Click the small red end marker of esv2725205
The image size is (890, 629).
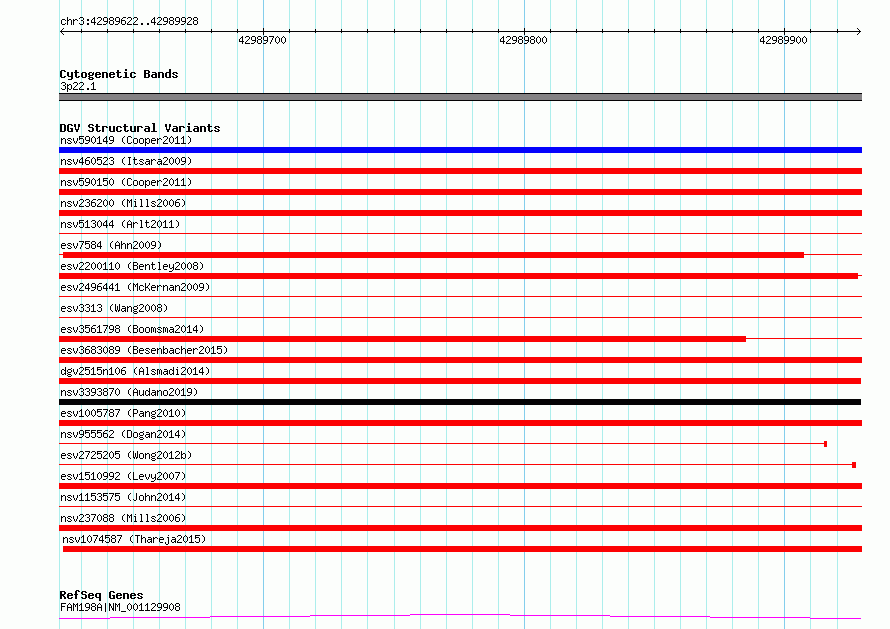854,465
